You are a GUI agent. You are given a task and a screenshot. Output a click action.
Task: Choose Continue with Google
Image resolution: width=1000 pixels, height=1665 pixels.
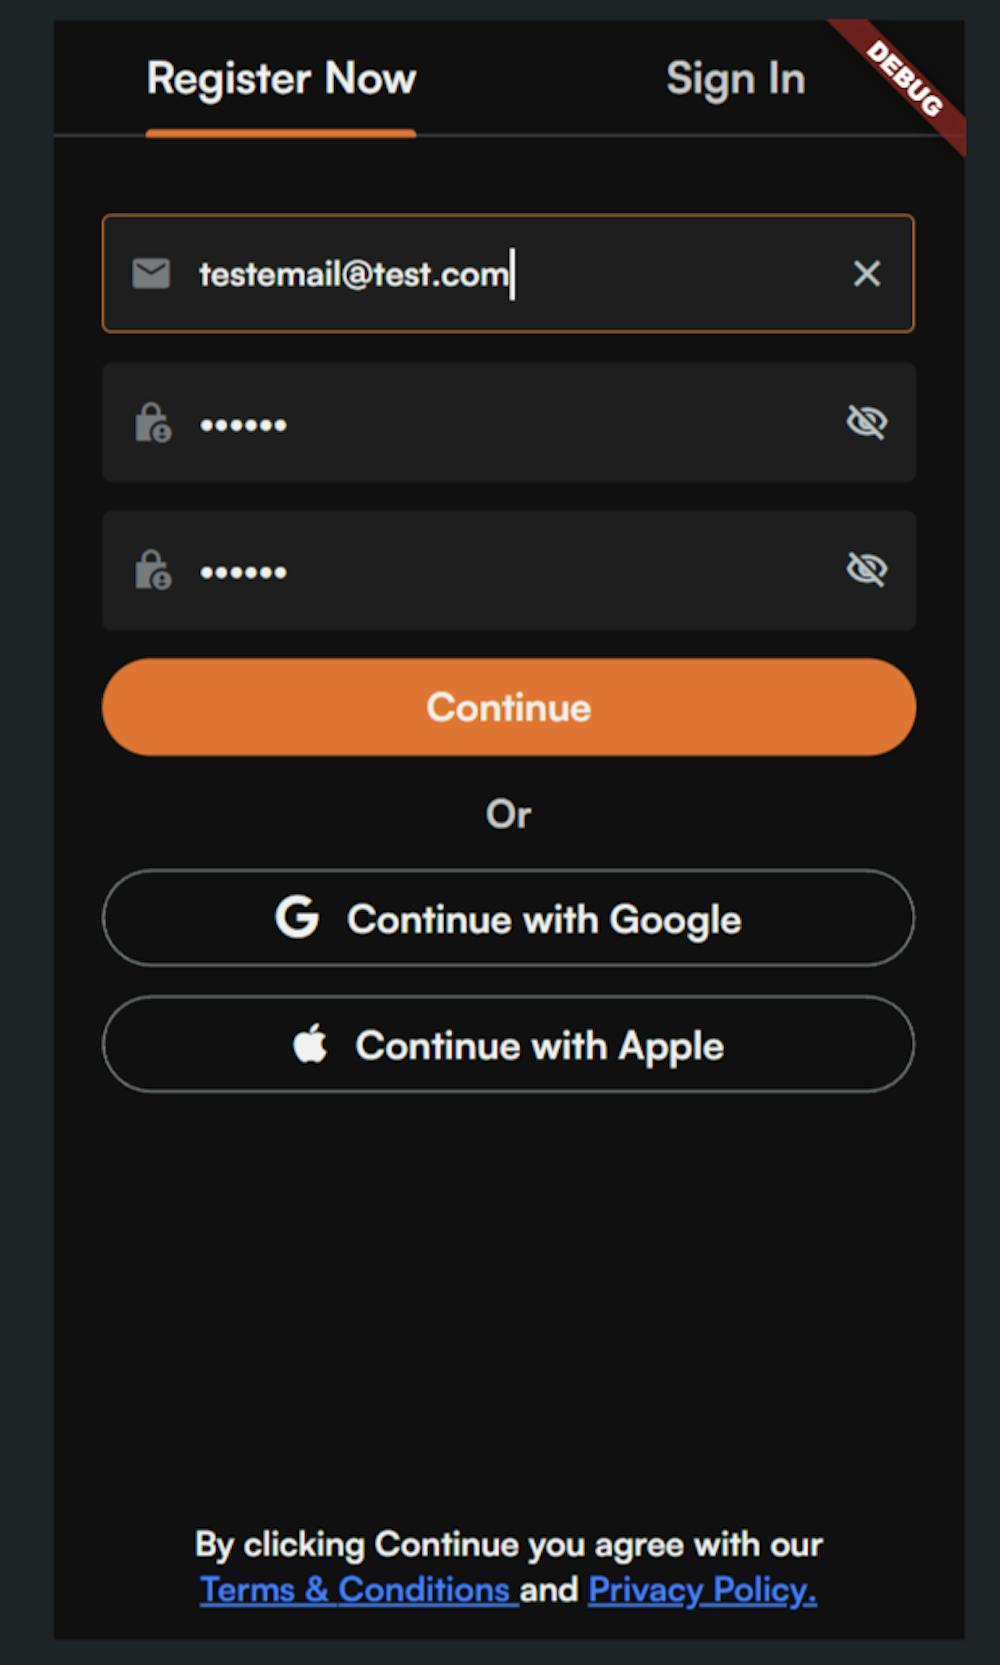coord(508,918)
